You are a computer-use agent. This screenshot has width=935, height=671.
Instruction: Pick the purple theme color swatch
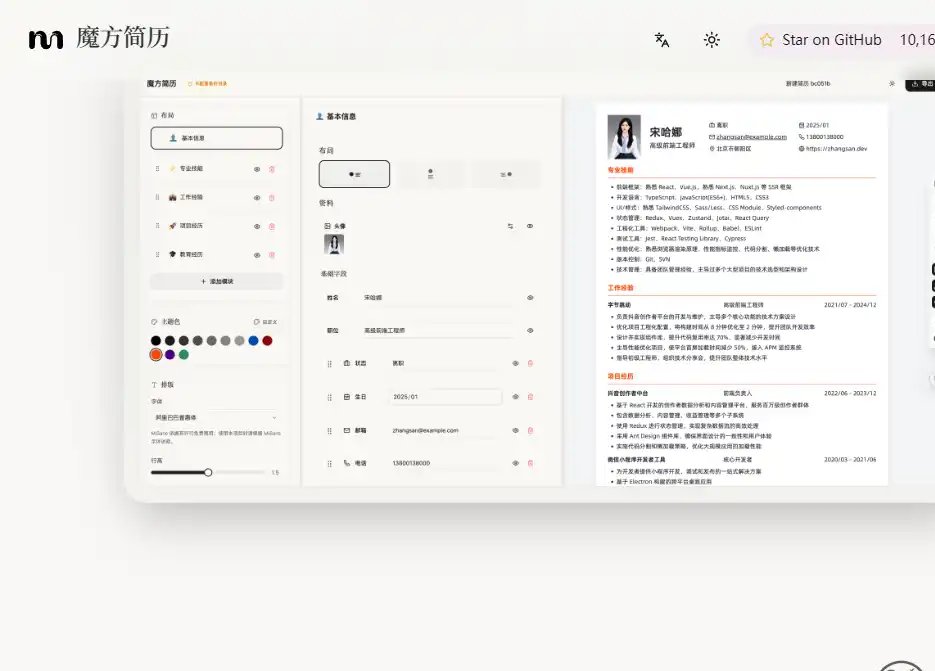[170, 355]
